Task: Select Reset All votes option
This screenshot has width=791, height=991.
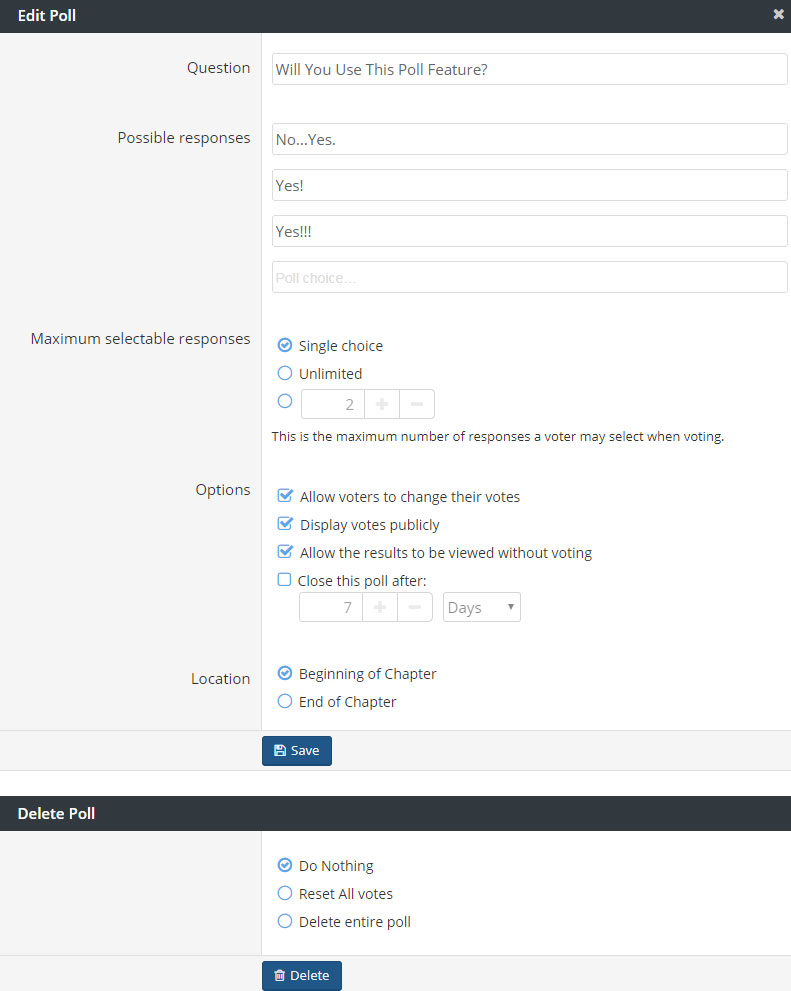Action: tap(285, 894)
